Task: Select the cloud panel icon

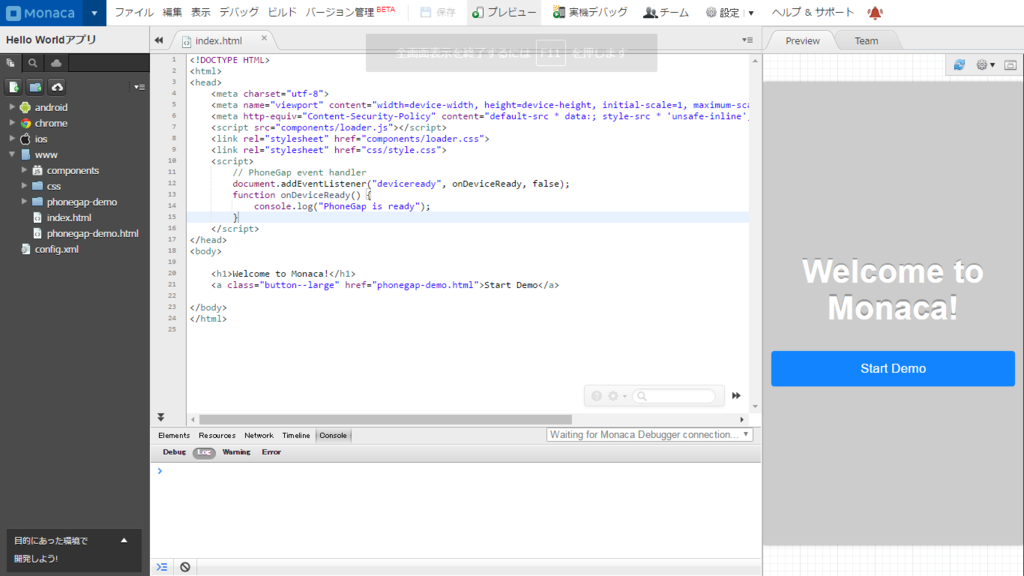Action: coord(56,63)
